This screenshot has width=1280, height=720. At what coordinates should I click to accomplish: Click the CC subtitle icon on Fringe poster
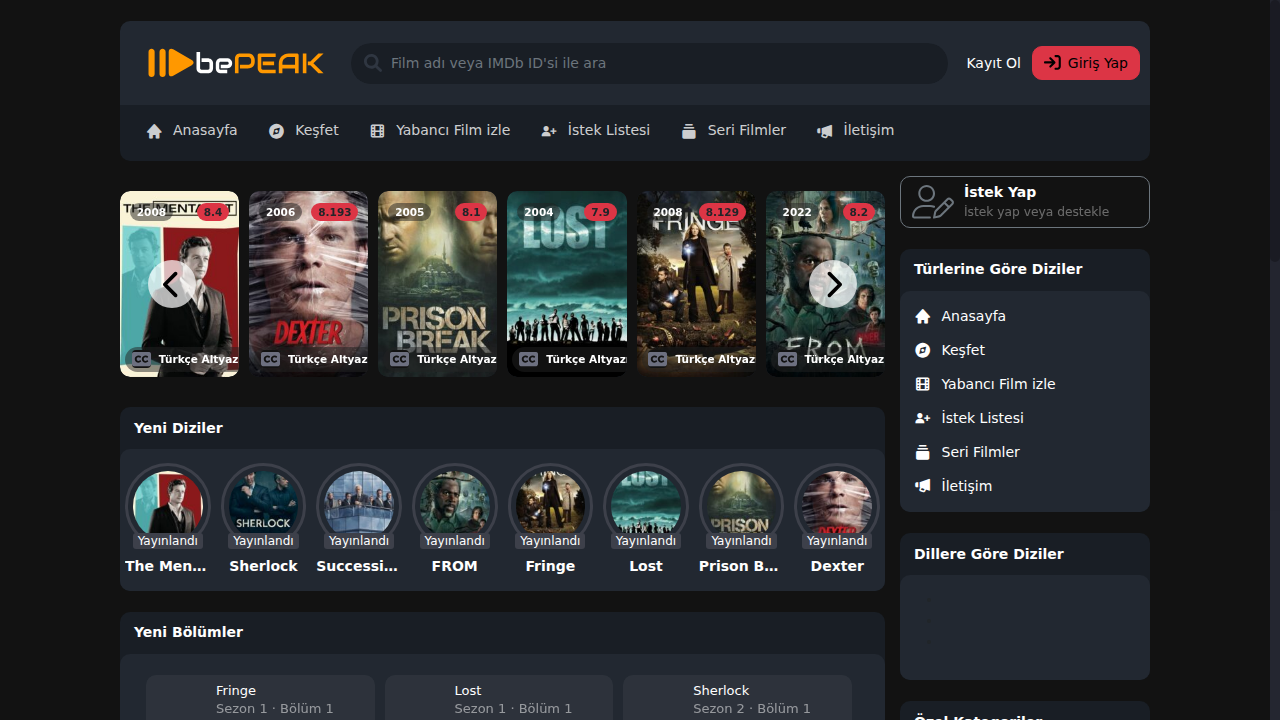tap(658, 359)
